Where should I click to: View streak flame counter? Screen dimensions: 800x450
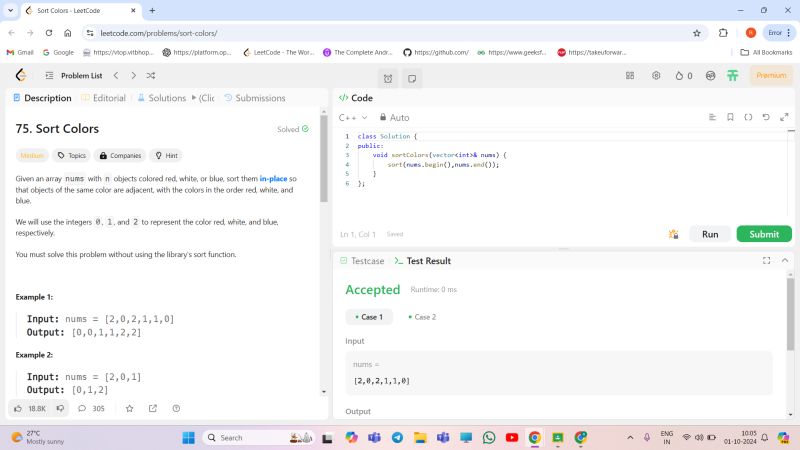tap(684, 76)
